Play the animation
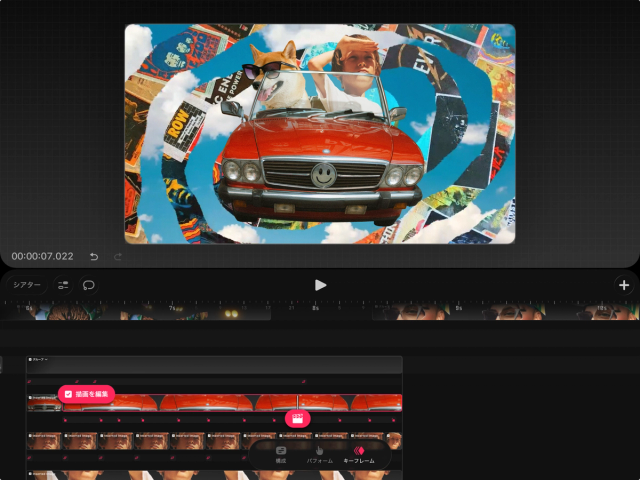Screen dimensions: 640x480 pyautogui.click(x=320, y=285)
